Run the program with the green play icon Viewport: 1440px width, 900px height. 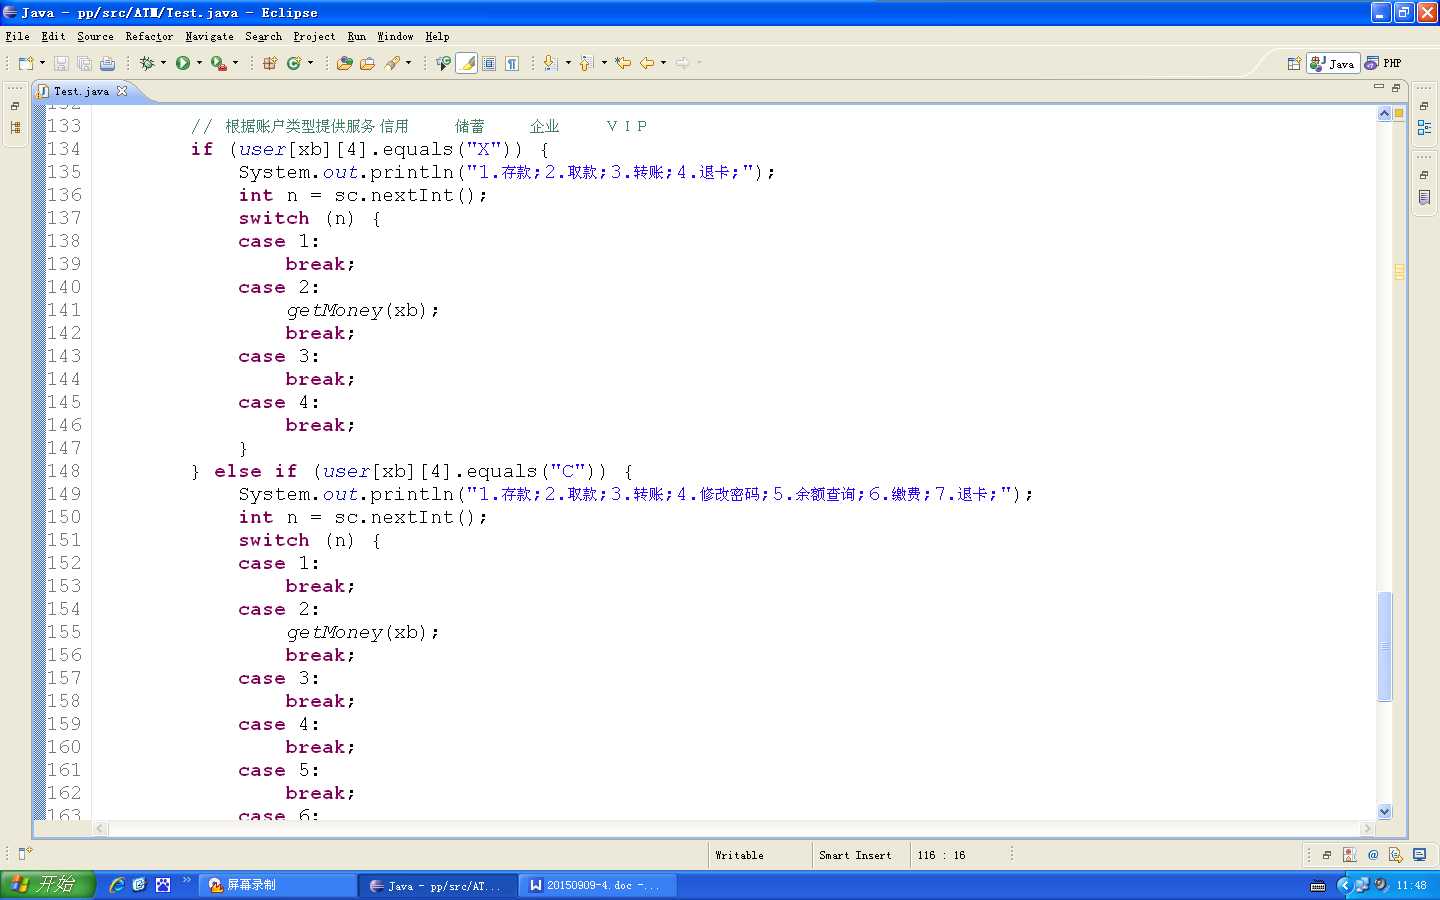[183, 63]
